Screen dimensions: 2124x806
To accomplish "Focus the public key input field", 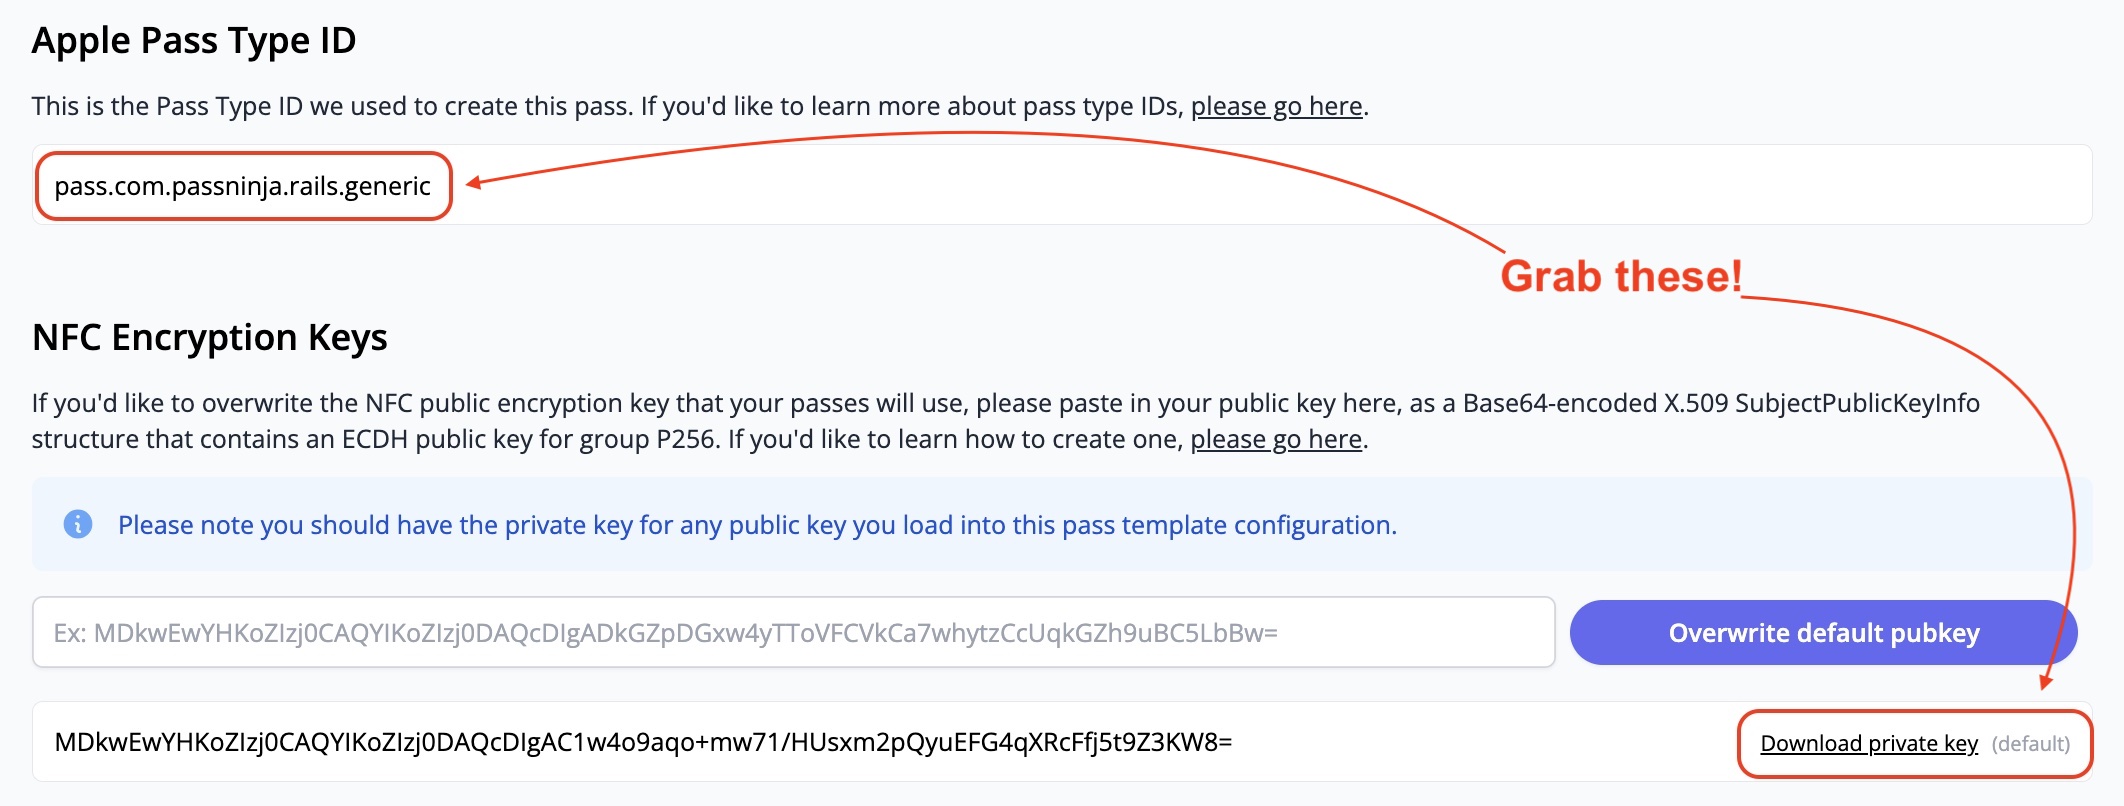I will [x=793, y=633].
